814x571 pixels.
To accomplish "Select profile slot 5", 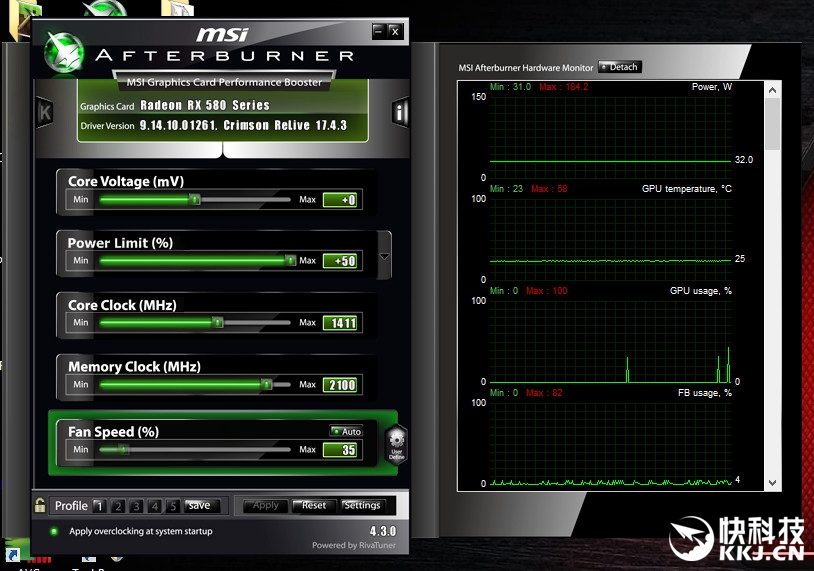I will (173, 506).
